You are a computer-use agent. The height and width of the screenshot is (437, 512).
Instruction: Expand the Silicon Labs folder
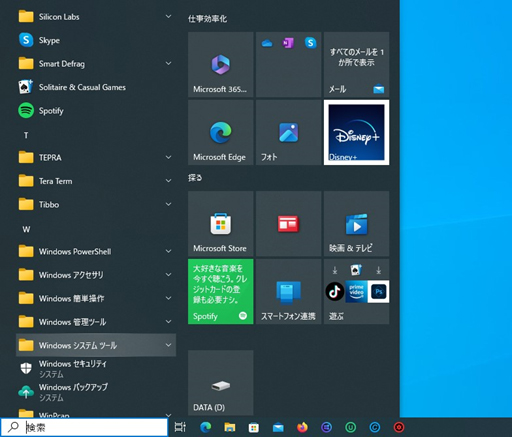(x=169, y=16)
